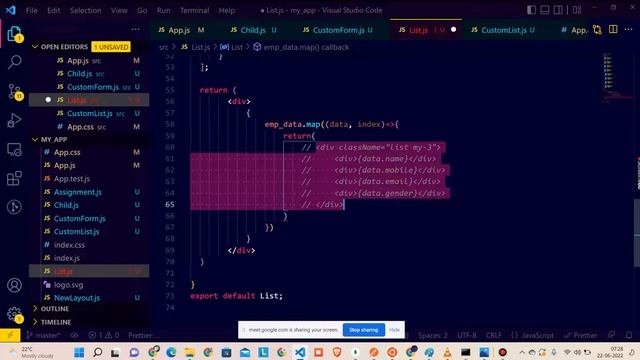The width and height of the screenshot is (640, 360).
Task: Click List.js breadcrumb in editor path
Action: 200,47
